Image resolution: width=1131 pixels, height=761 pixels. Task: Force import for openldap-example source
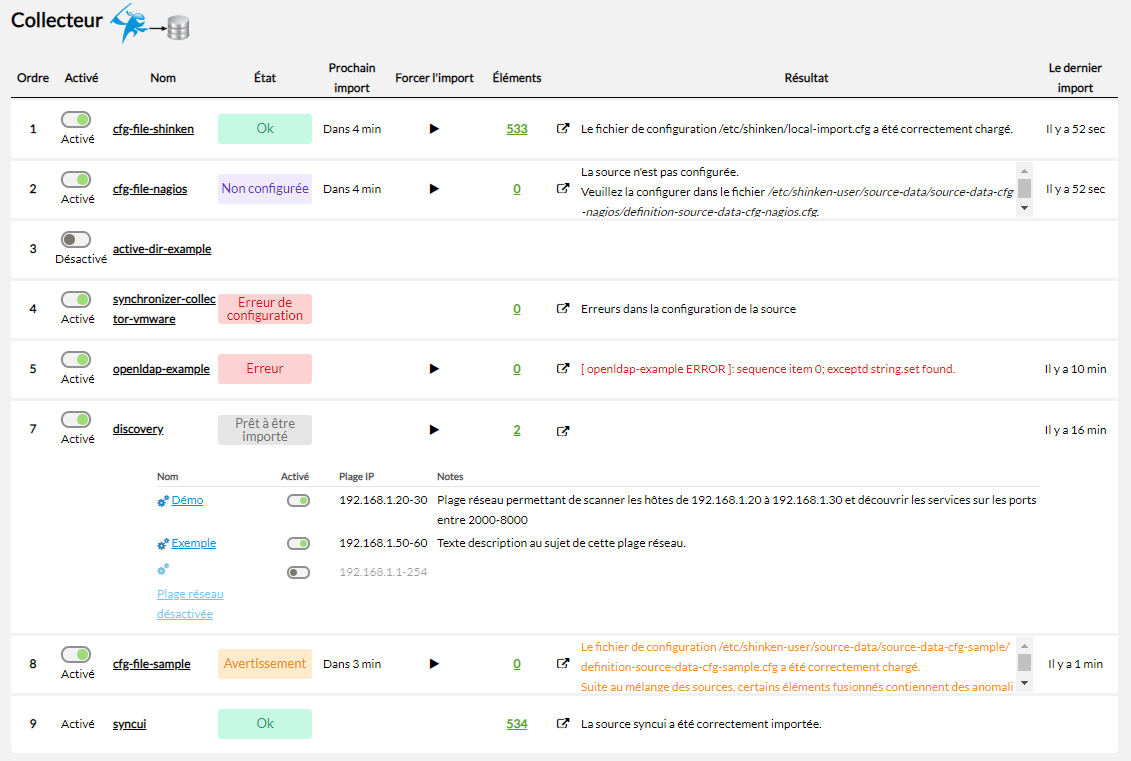[434, 369]
